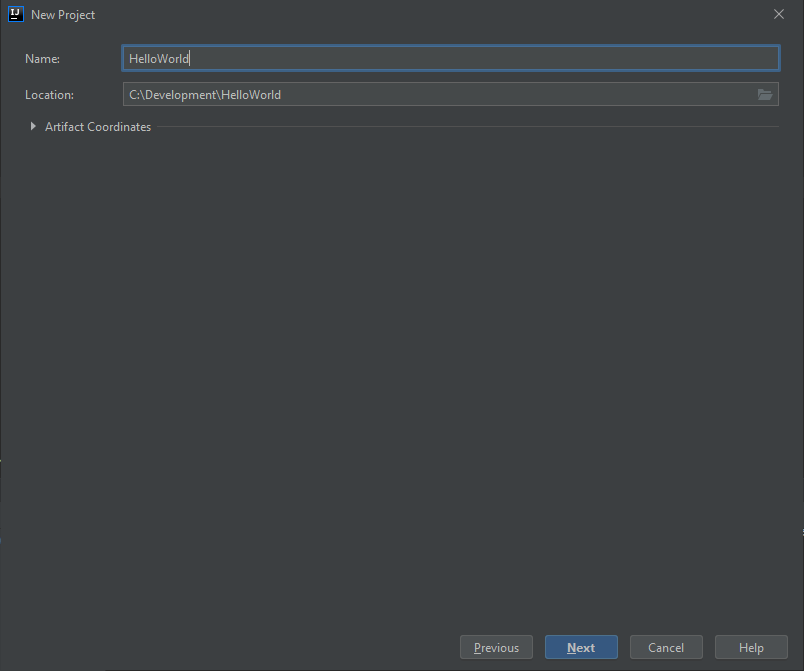804x671 pixels.
Task: Click the HelloWorld text in the Name field
Action: 159,58
